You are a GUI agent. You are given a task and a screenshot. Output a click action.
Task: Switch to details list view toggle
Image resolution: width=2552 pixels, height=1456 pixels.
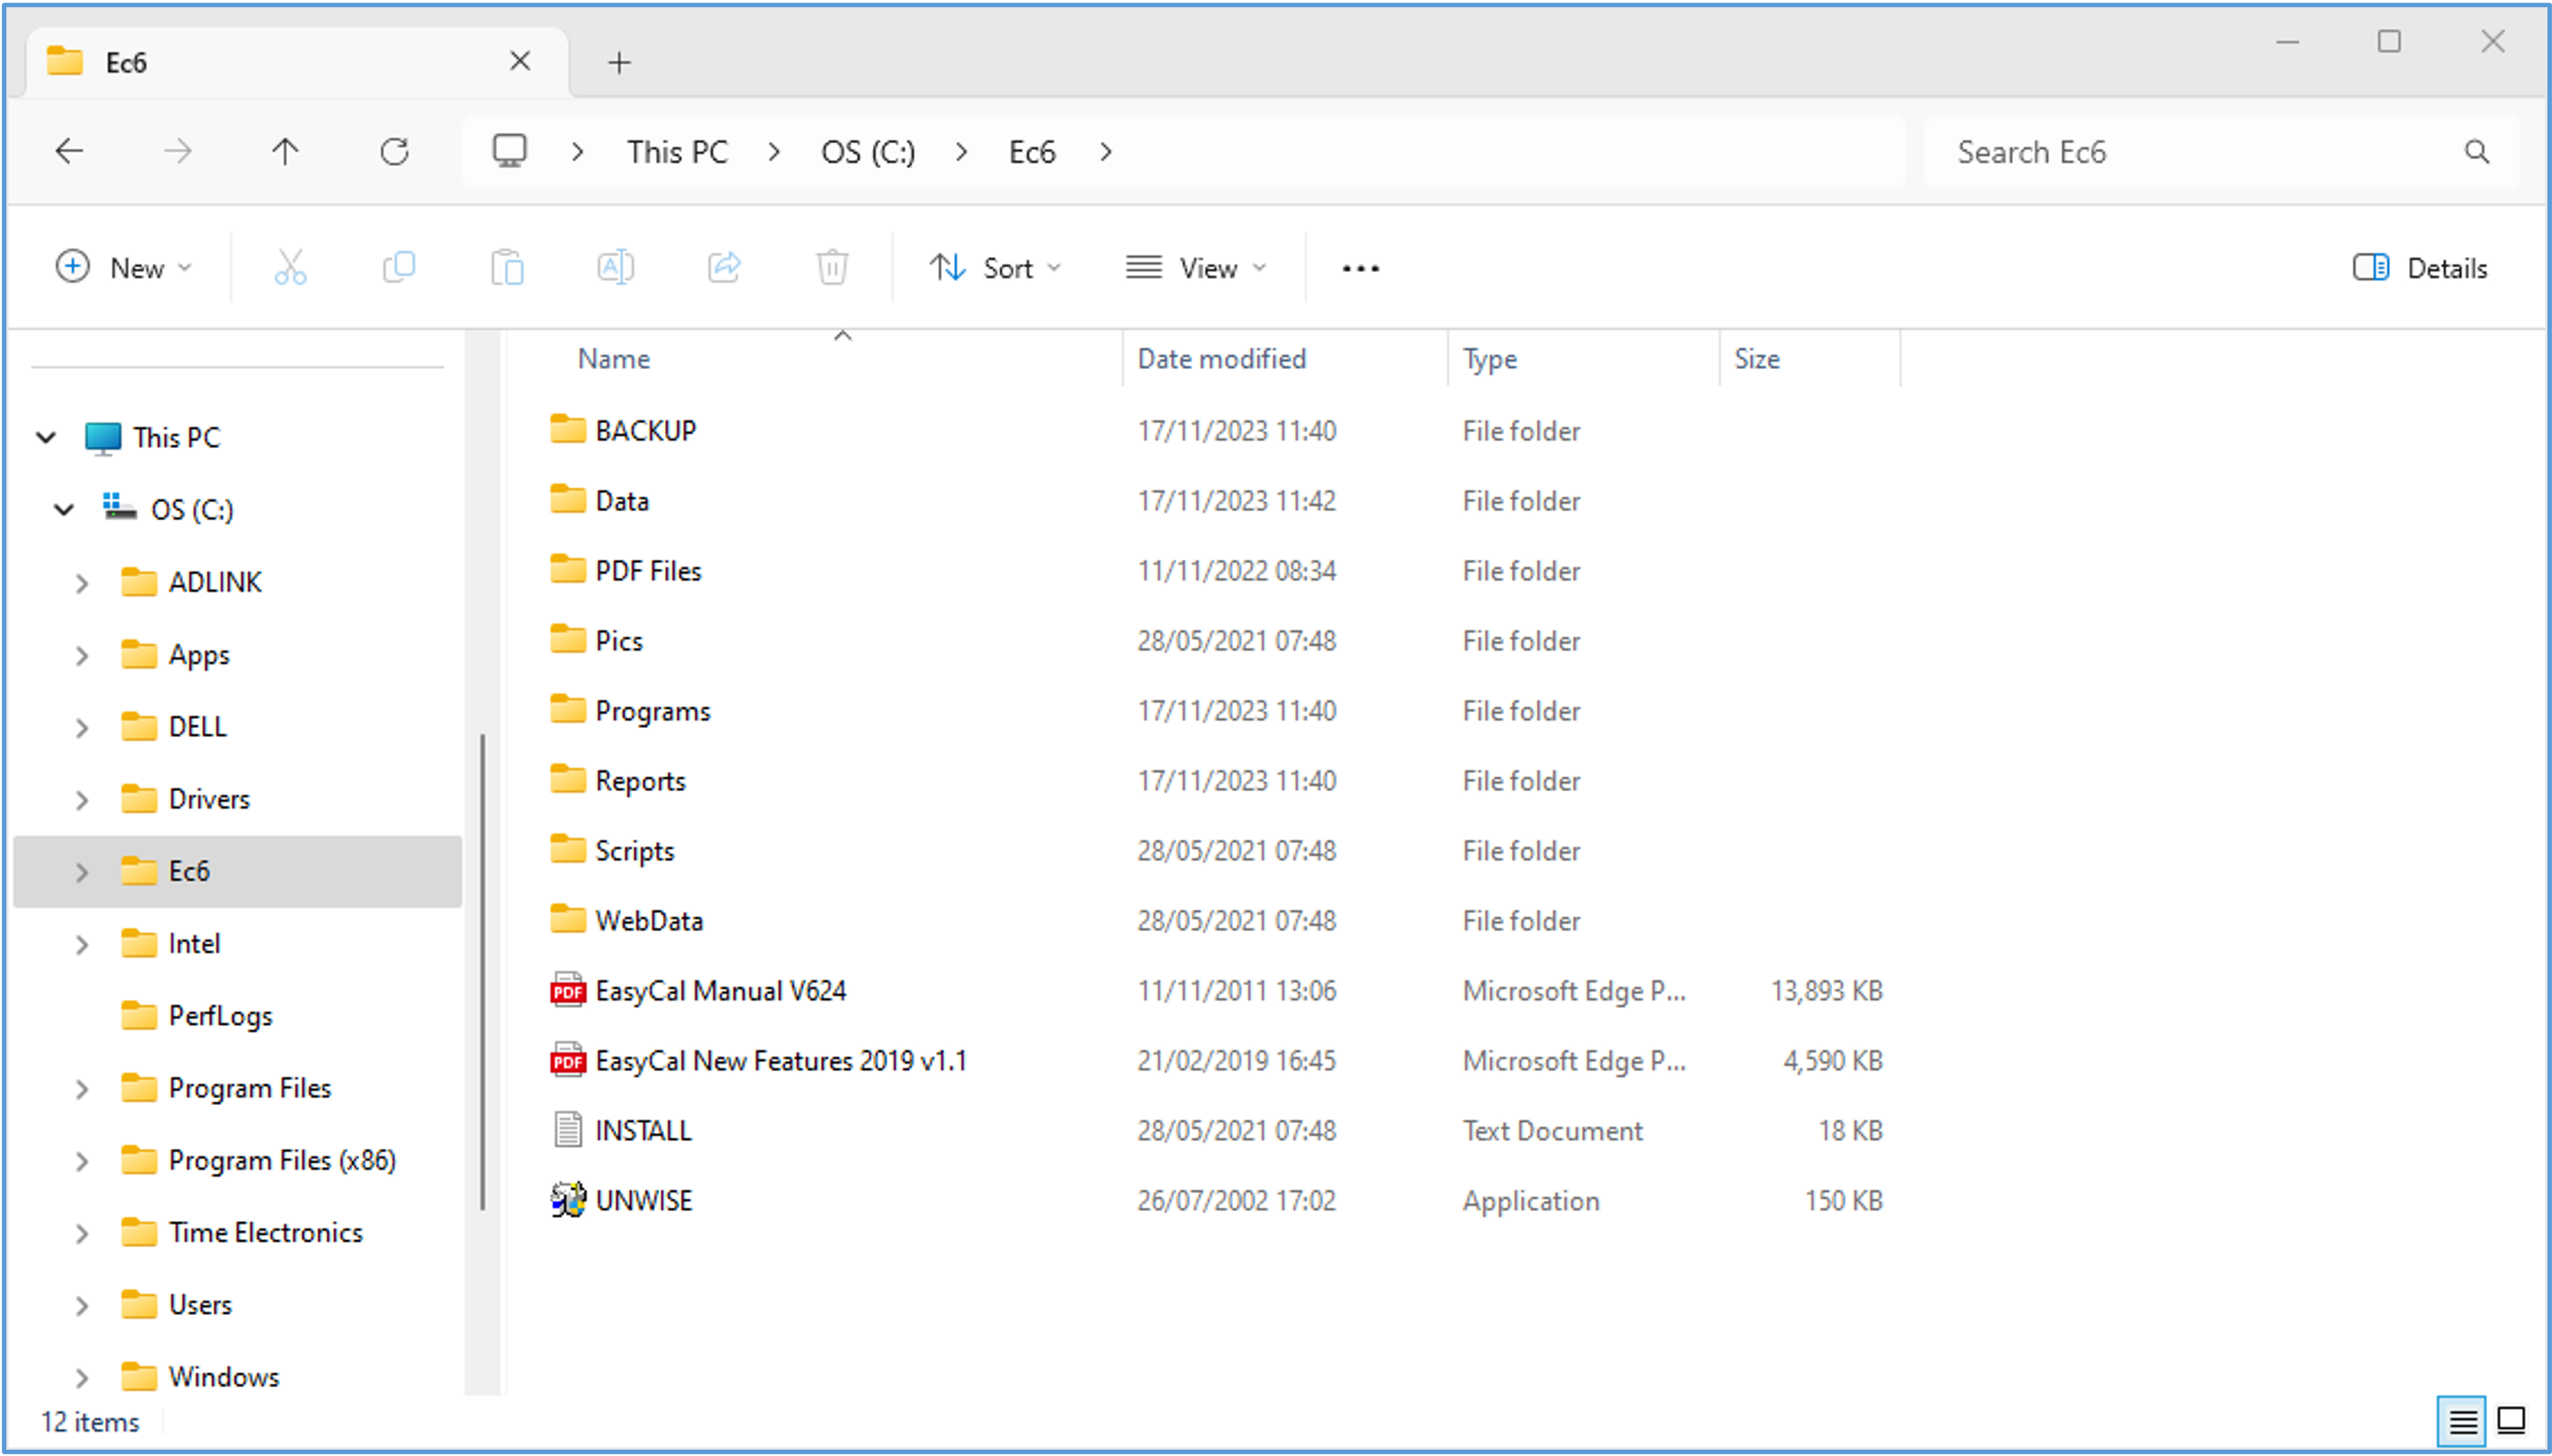point(2462,1420)
